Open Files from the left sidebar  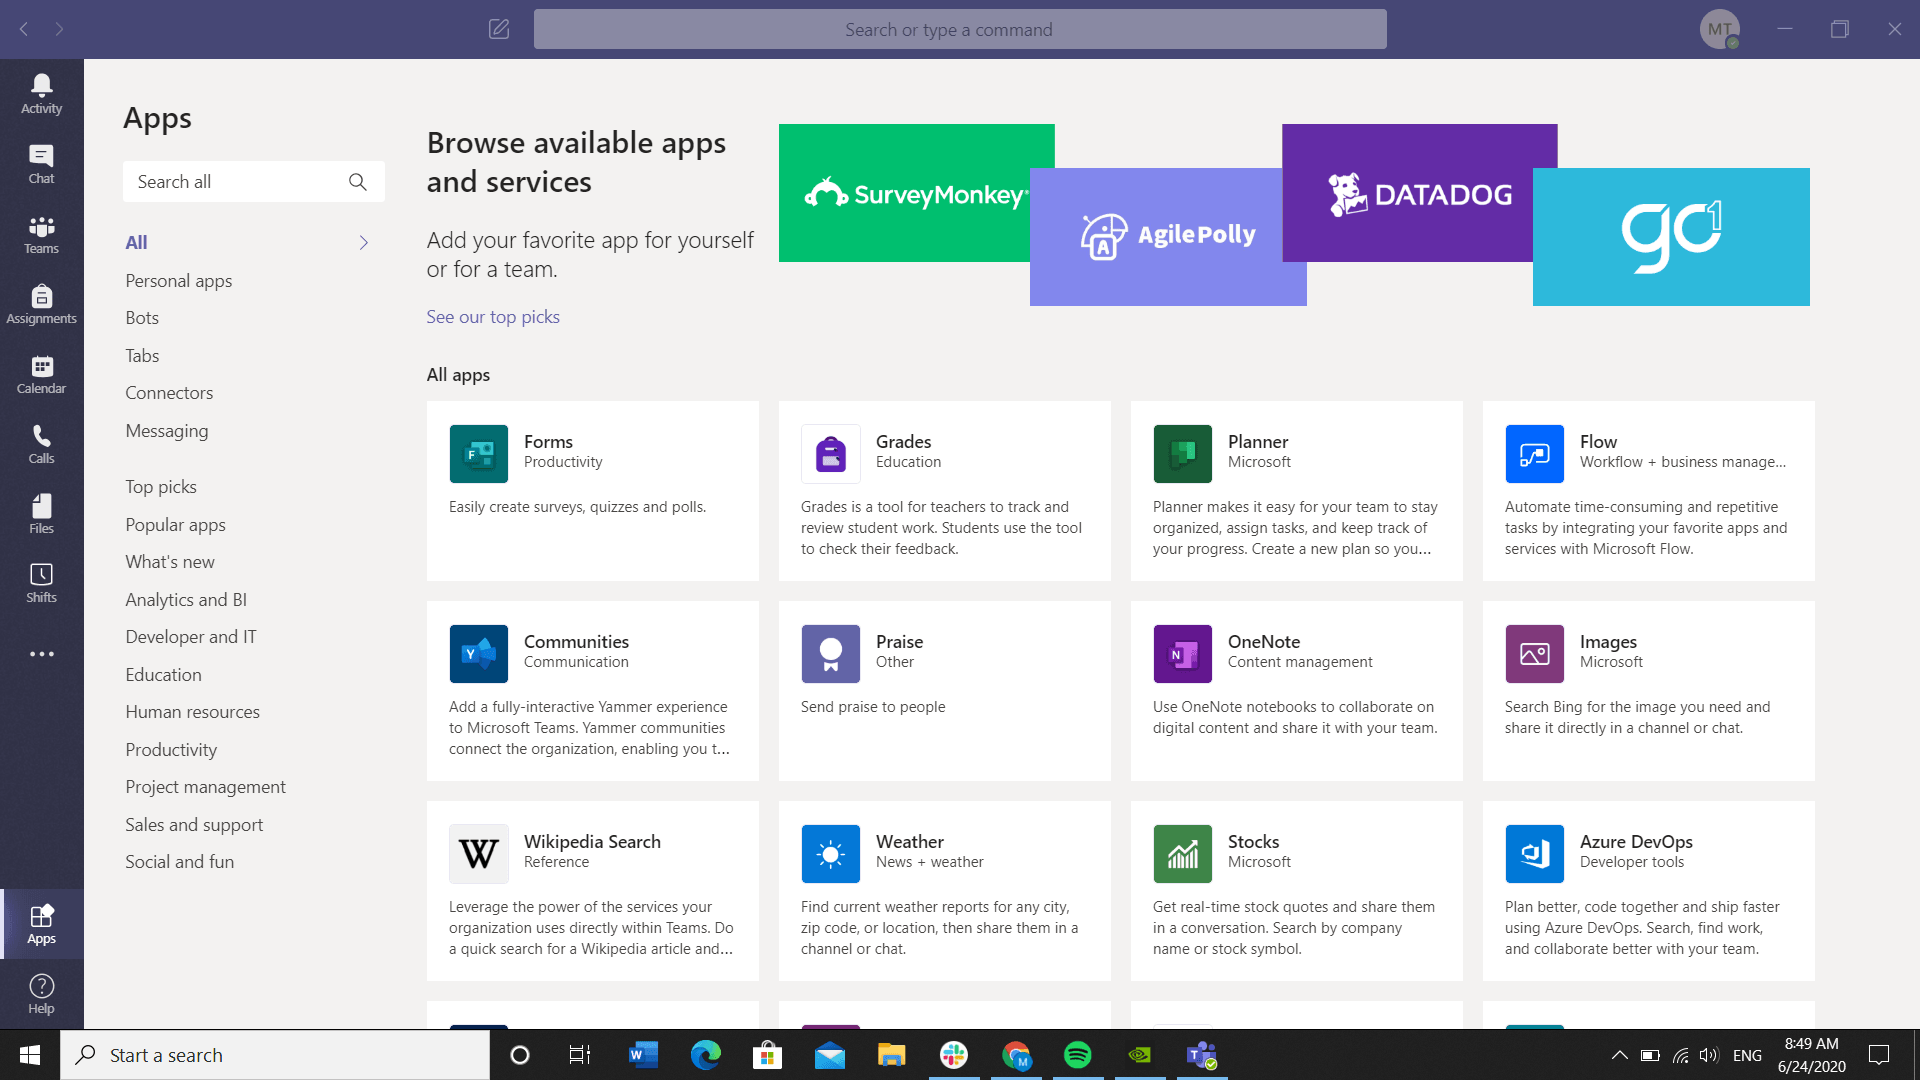41,512
